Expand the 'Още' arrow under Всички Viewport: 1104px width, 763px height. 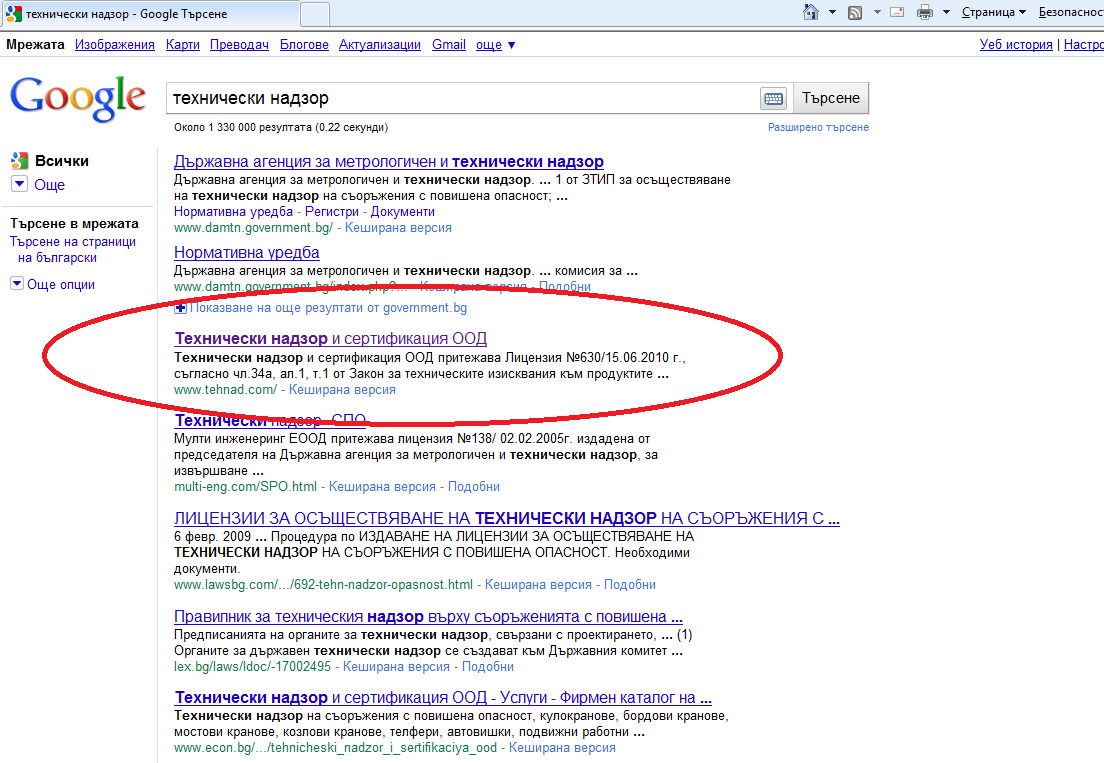point(19,184)
